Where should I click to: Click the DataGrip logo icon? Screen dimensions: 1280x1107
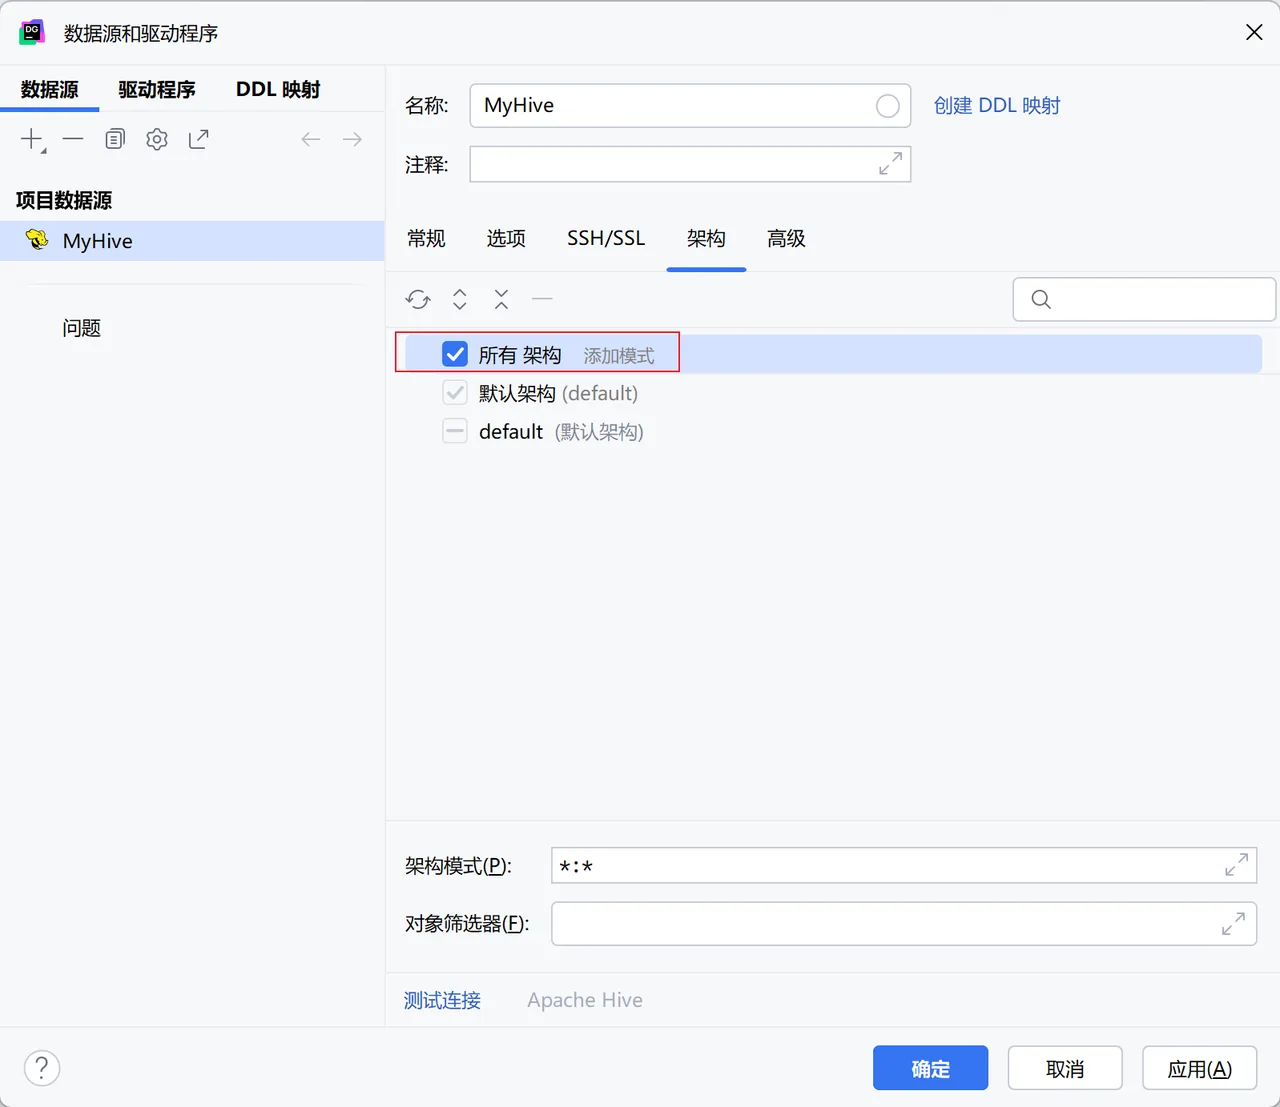[32, 33]
